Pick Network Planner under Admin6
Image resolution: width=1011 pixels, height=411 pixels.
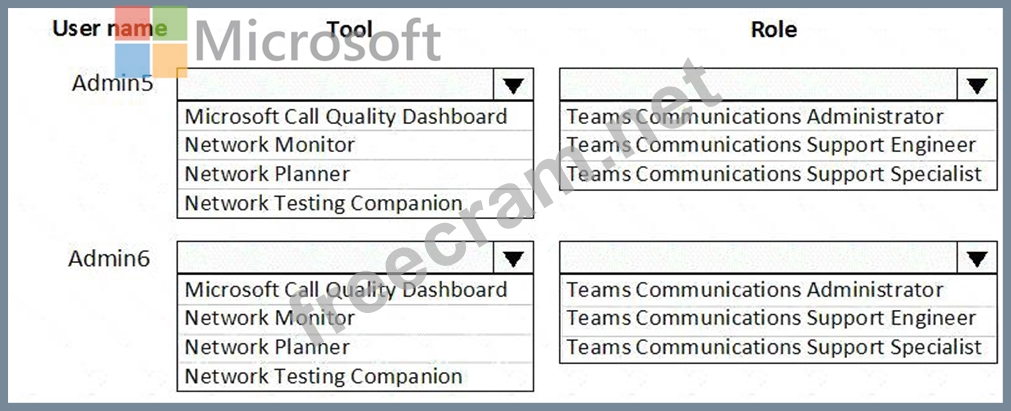pyautogui.click(x=267, y=347)
